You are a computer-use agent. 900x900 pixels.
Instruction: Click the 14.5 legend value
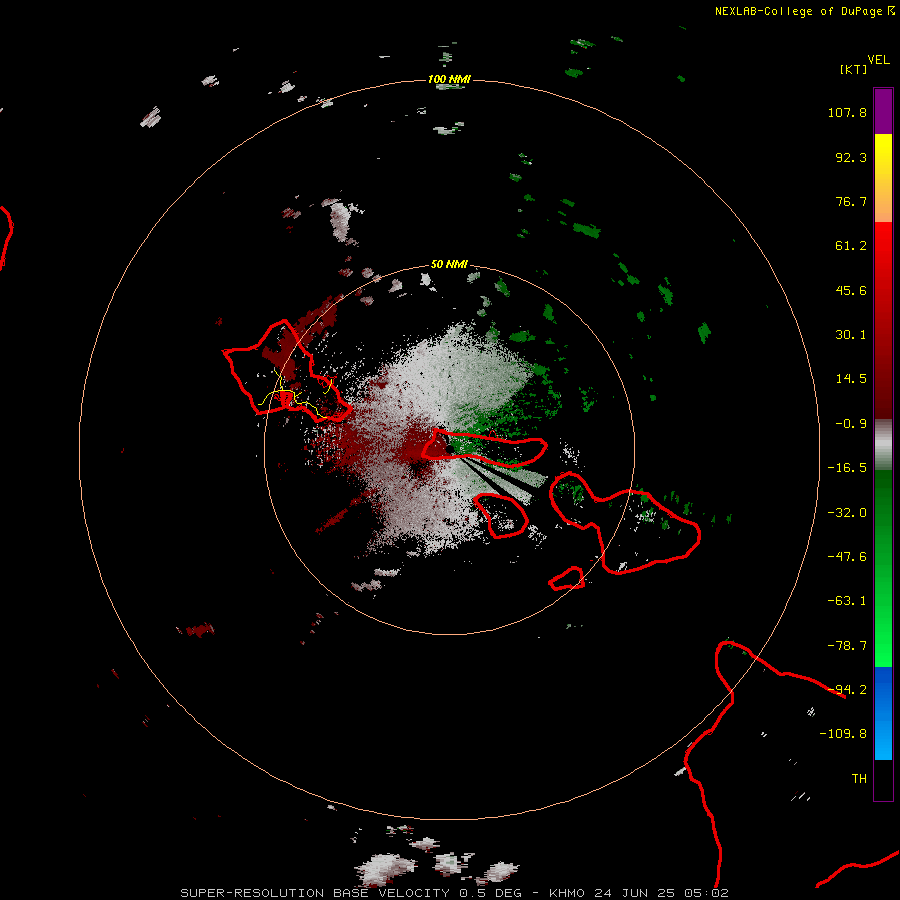tap(851, 379)
